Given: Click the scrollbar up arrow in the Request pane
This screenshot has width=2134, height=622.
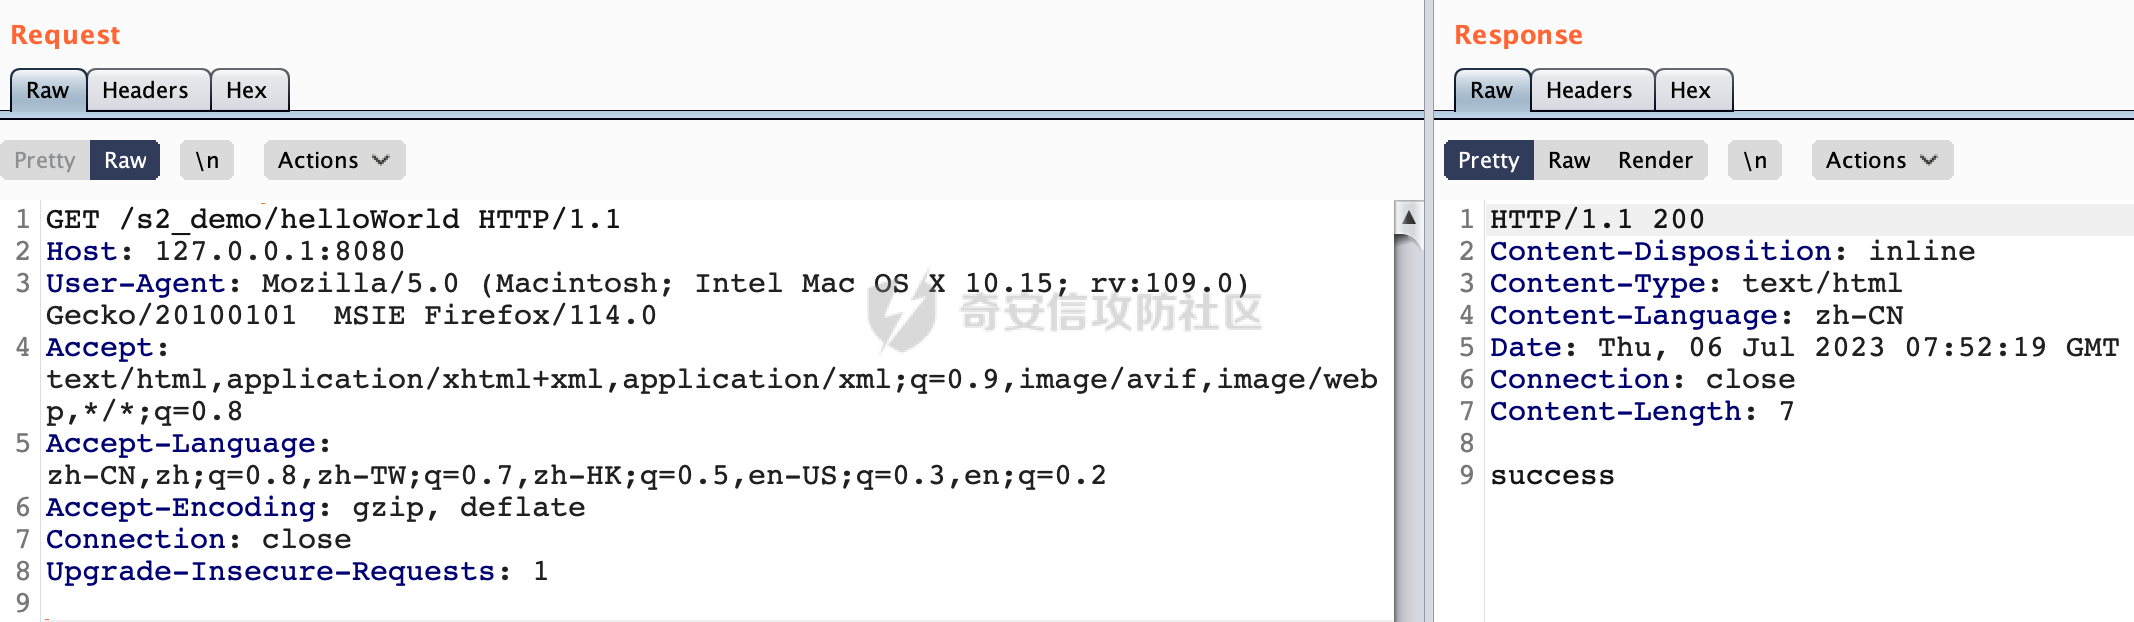Looking at the screenshot, I should pos(1408,216).
